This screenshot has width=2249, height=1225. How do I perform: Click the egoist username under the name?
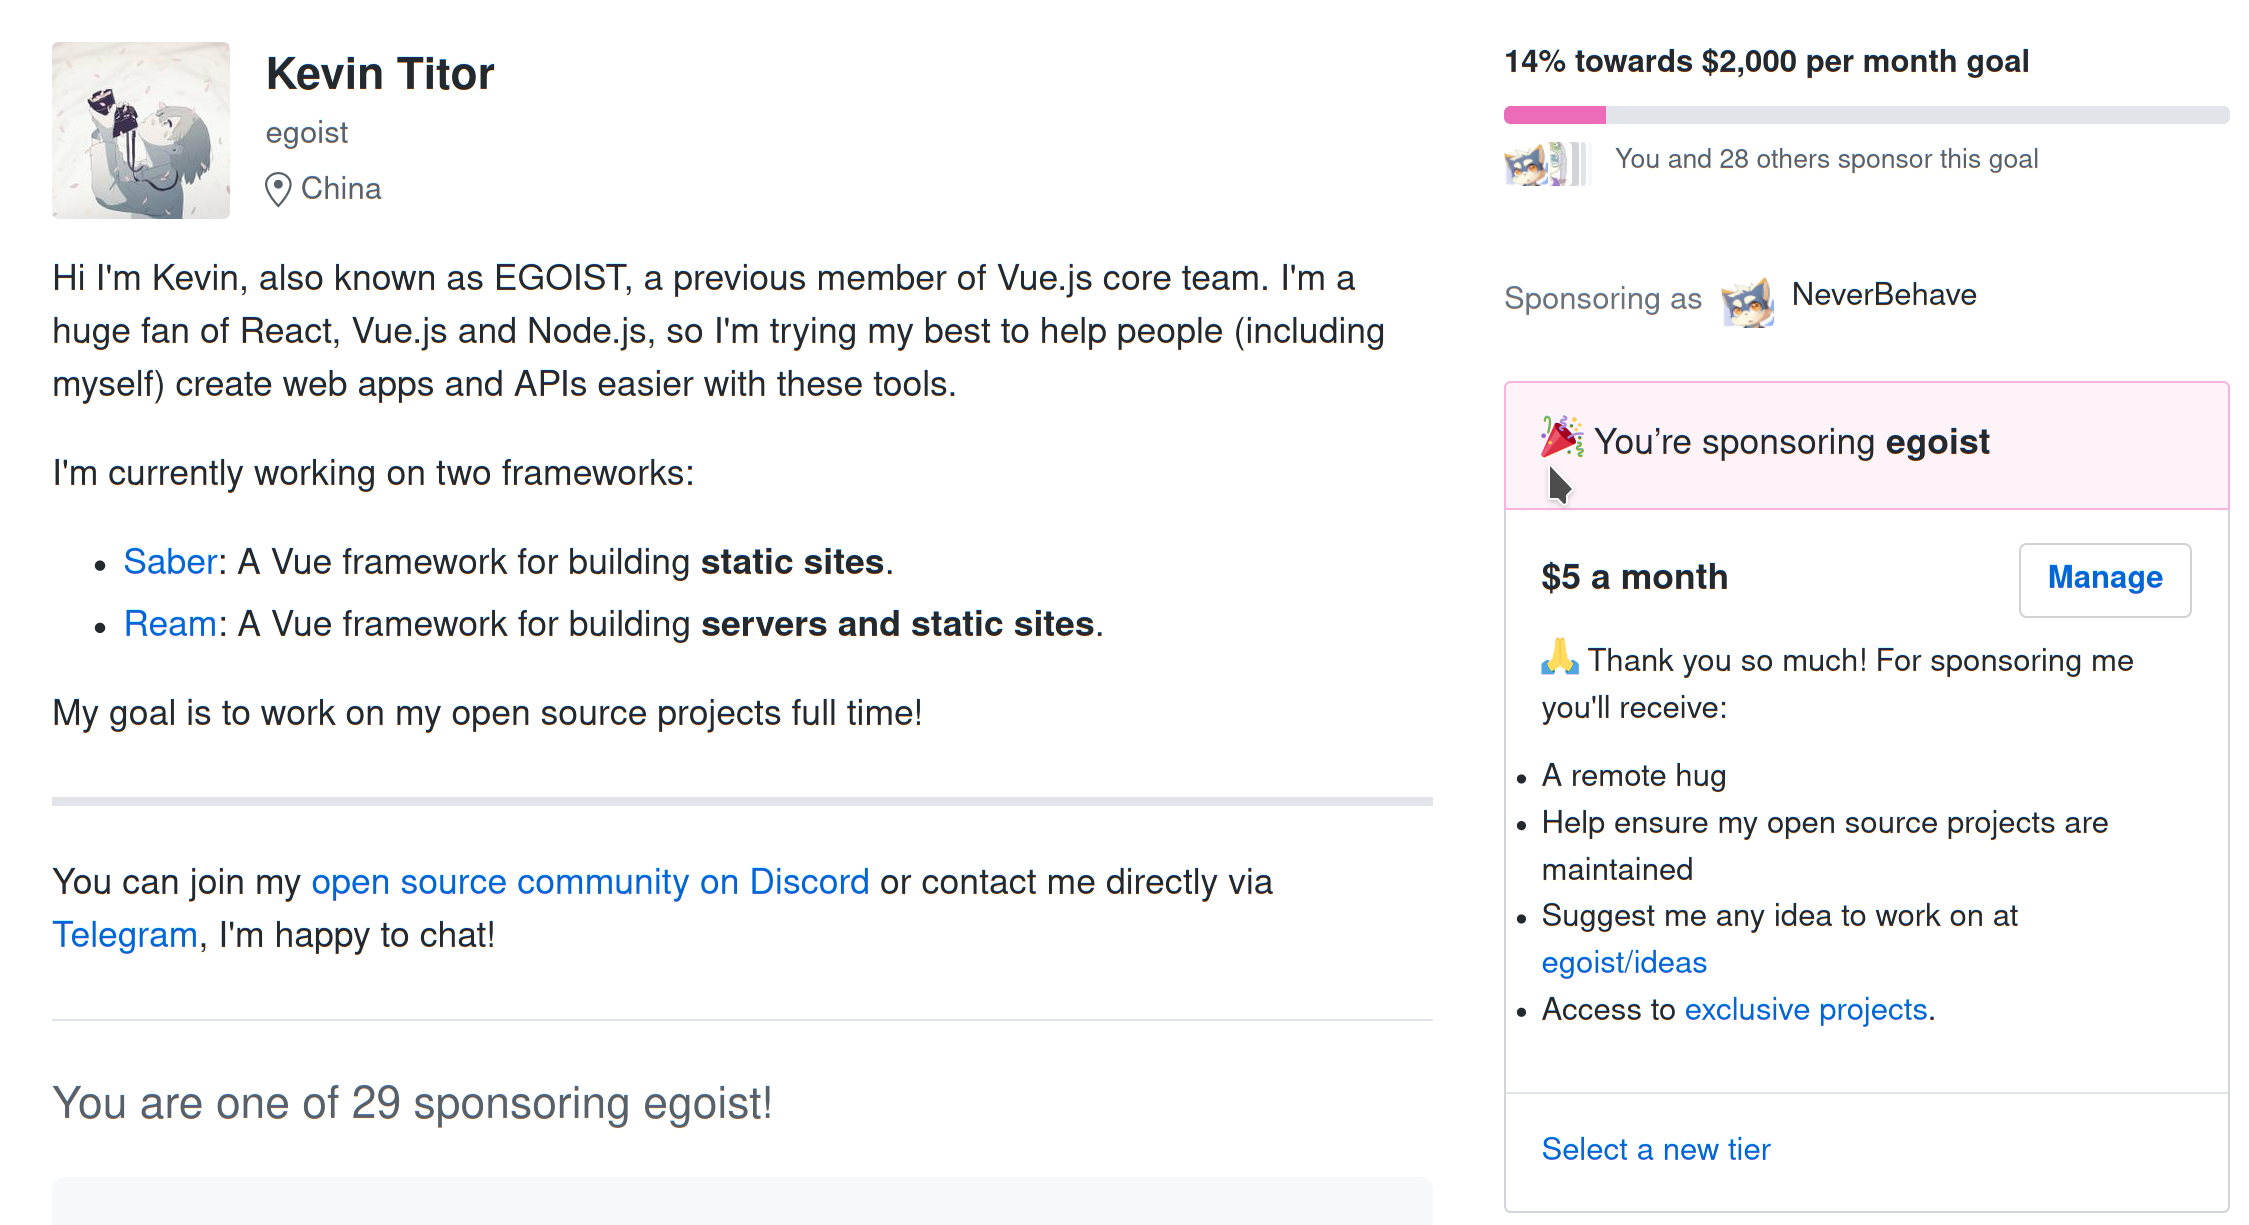point(306,133)
